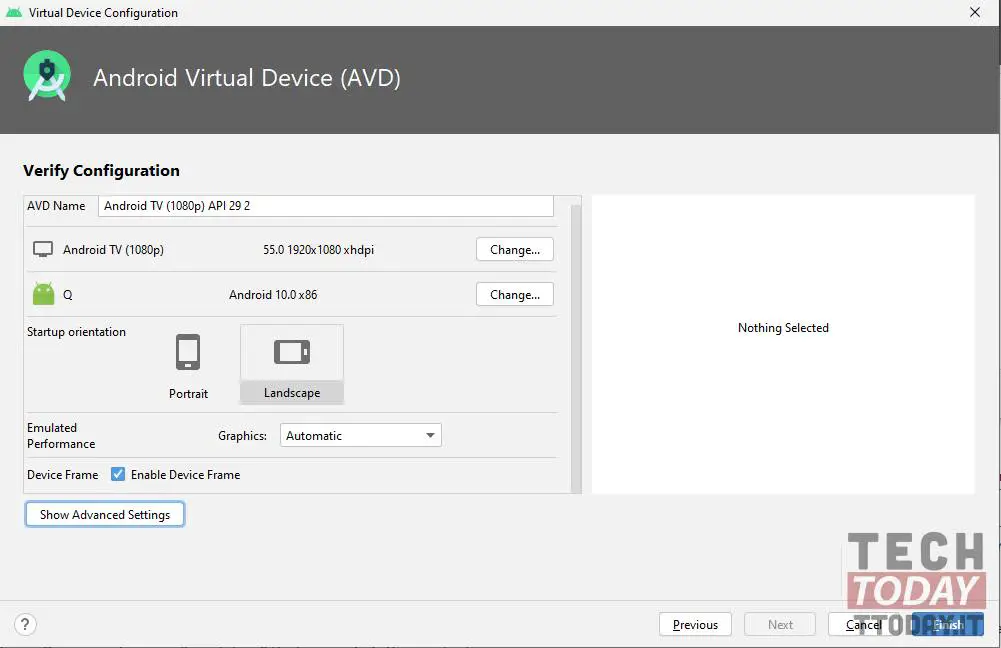
Task: Toggle the Enable Device Frame checkbox
Action: pos(117,474)
